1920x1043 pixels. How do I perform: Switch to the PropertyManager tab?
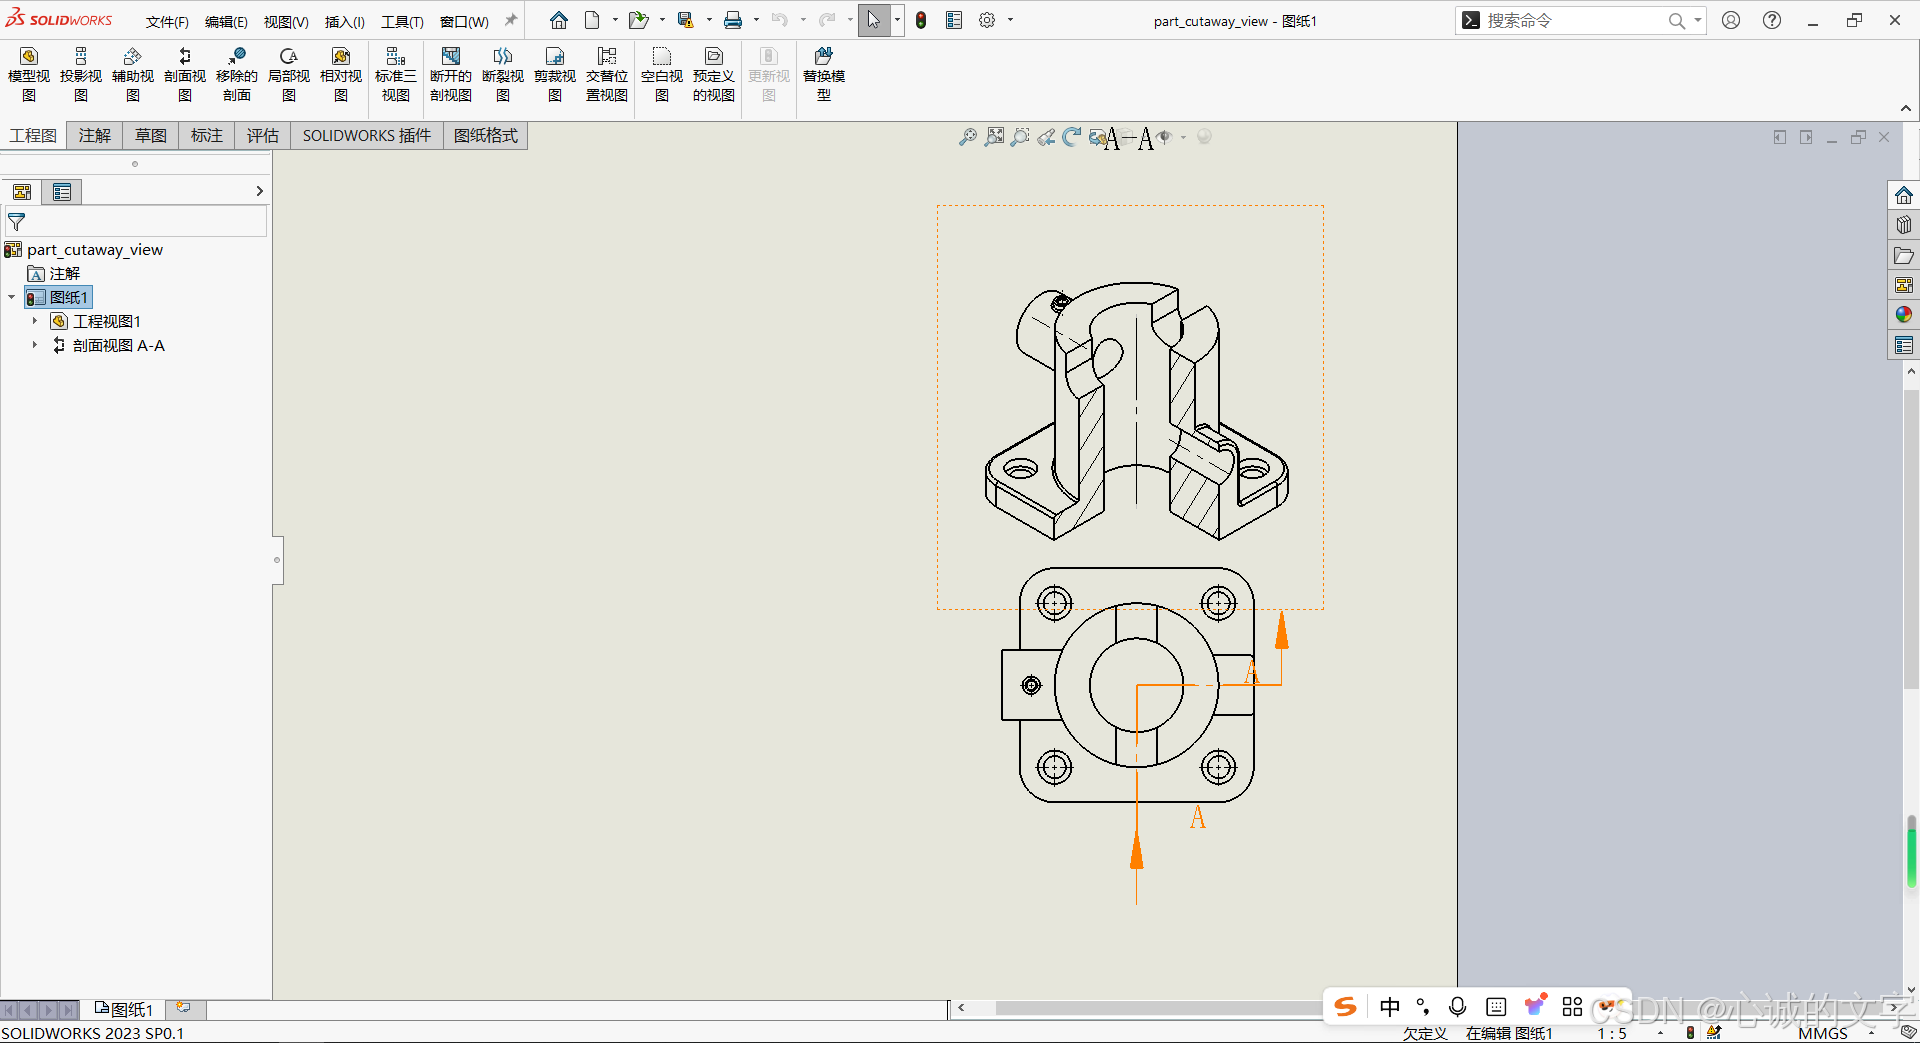(62, 192)
